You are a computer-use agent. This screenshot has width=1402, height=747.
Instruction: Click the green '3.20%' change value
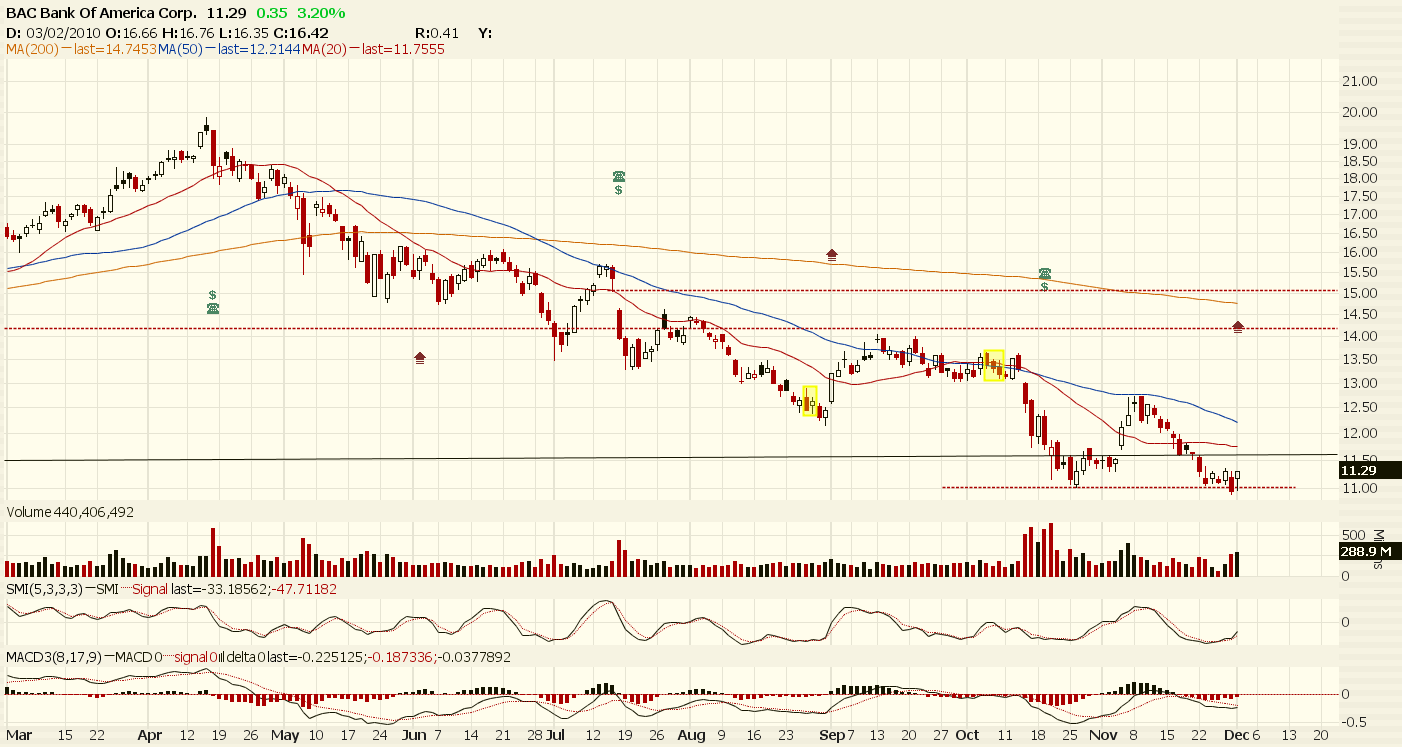point(323,13)
